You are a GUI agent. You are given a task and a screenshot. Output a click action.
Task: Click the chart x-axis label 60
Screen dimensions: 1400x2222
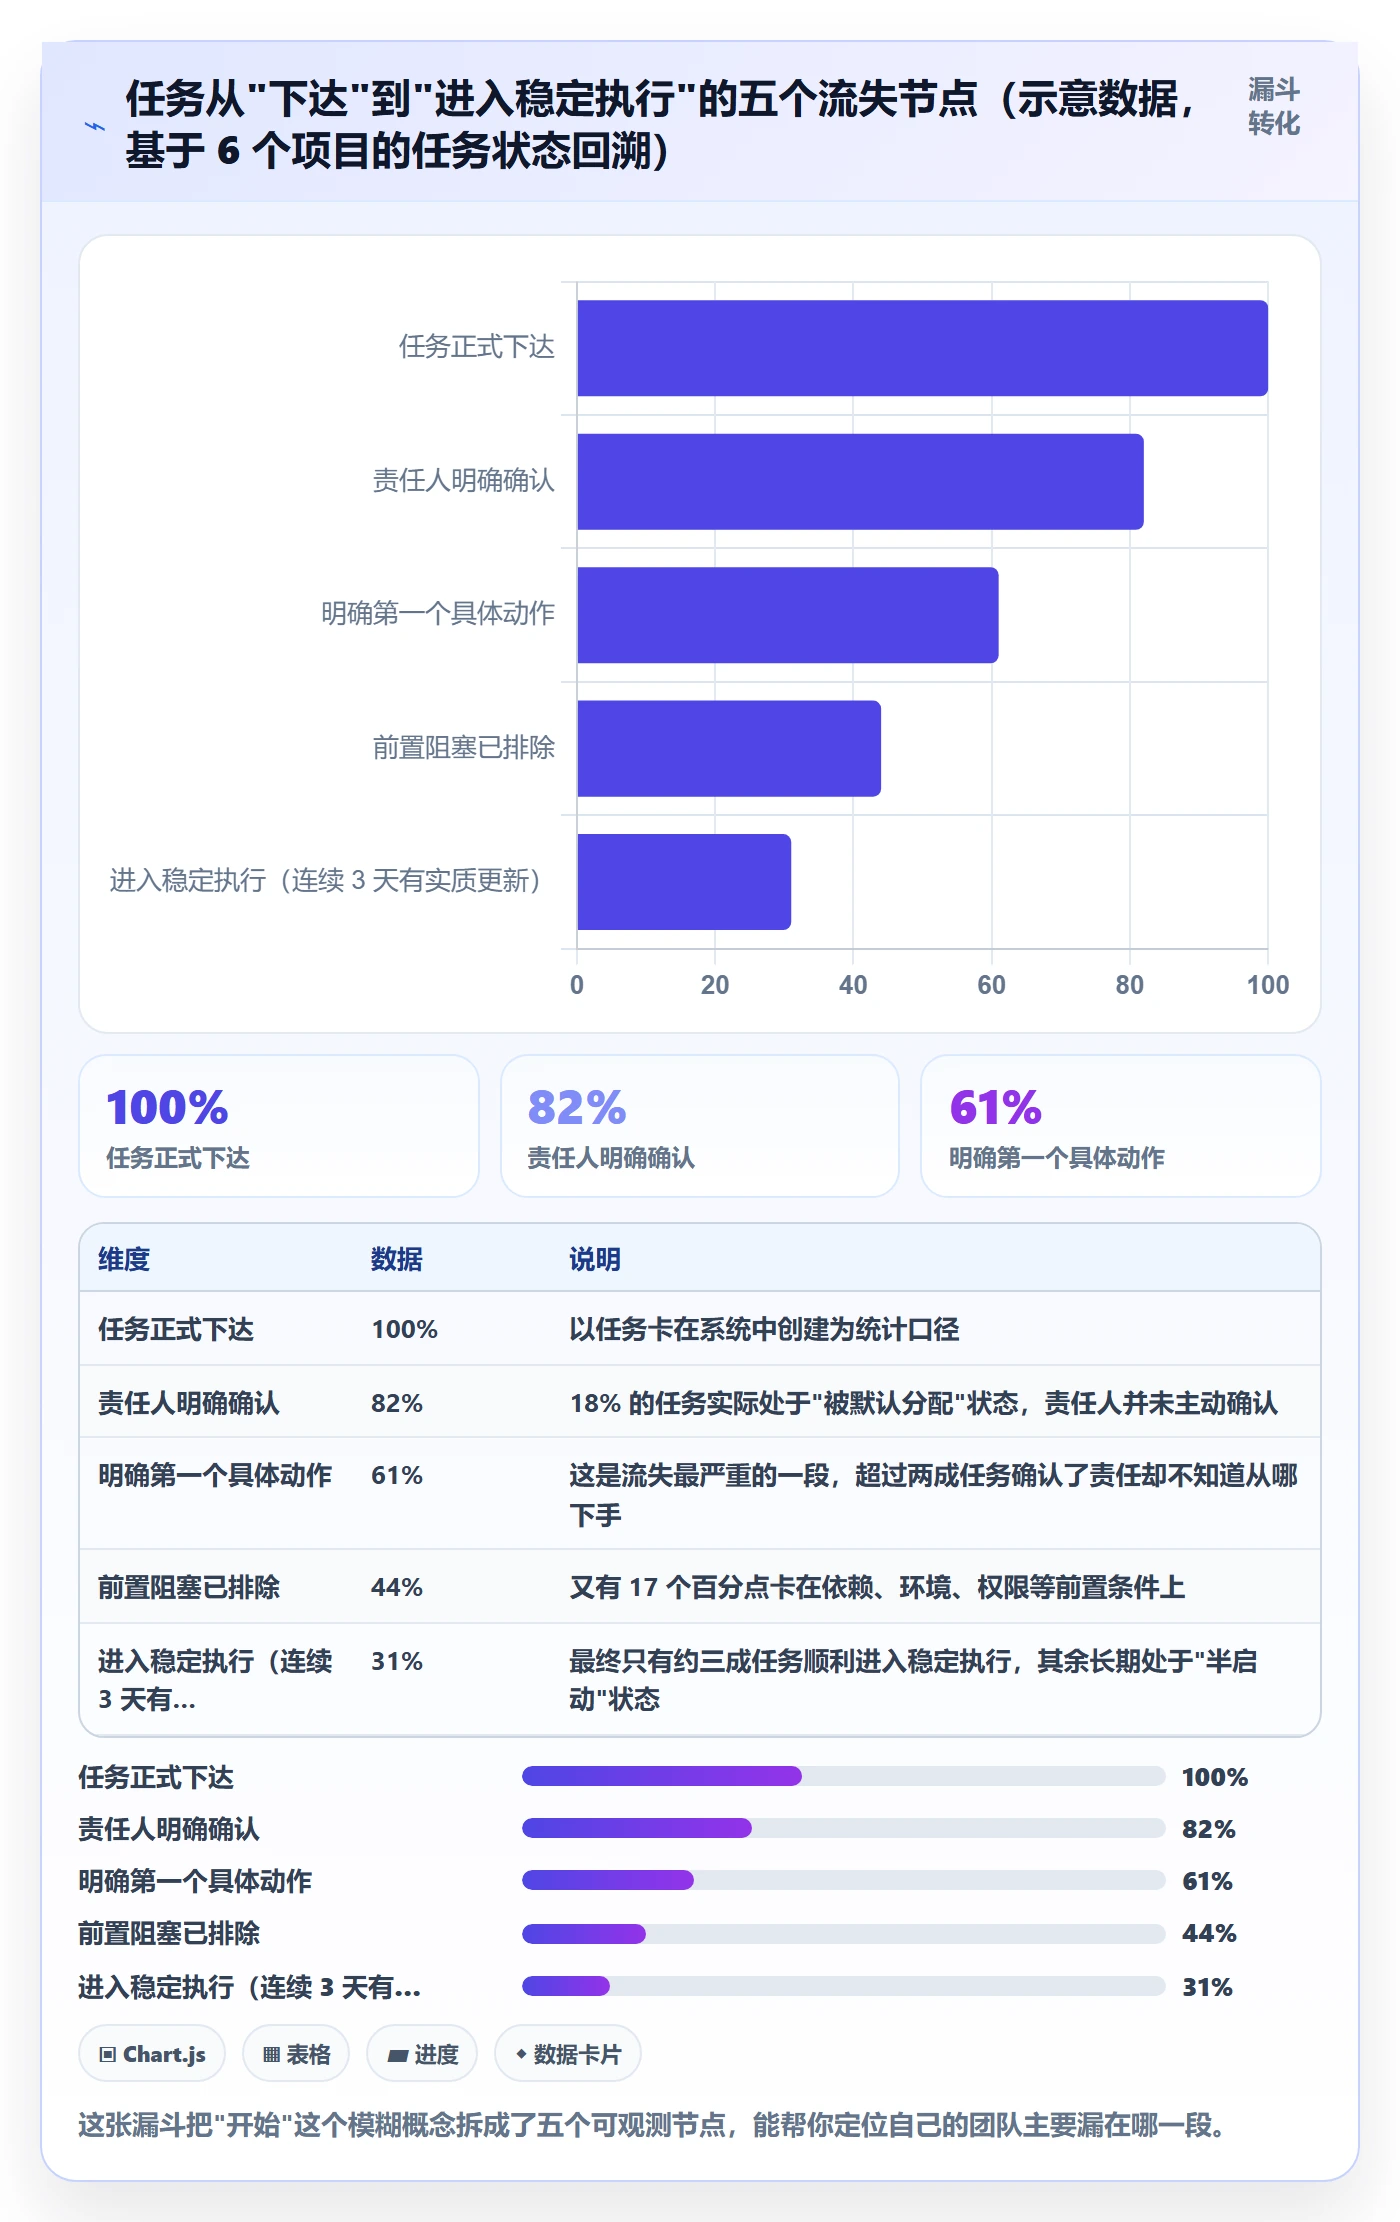coord(991,985)
